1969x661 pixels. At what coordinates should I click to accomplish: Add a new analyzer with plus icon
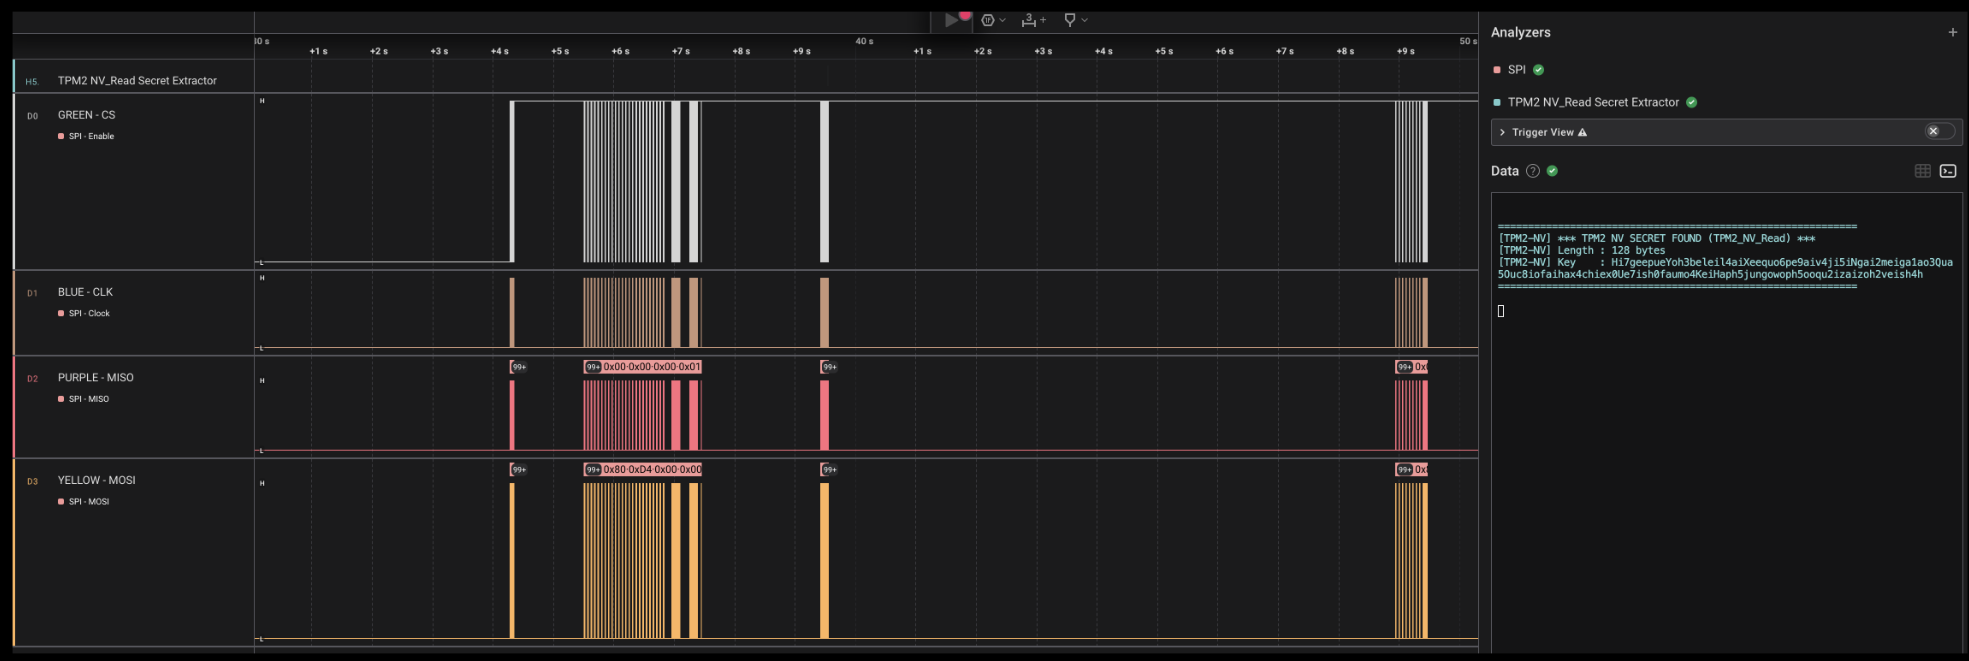click(x=1952, y=32)
